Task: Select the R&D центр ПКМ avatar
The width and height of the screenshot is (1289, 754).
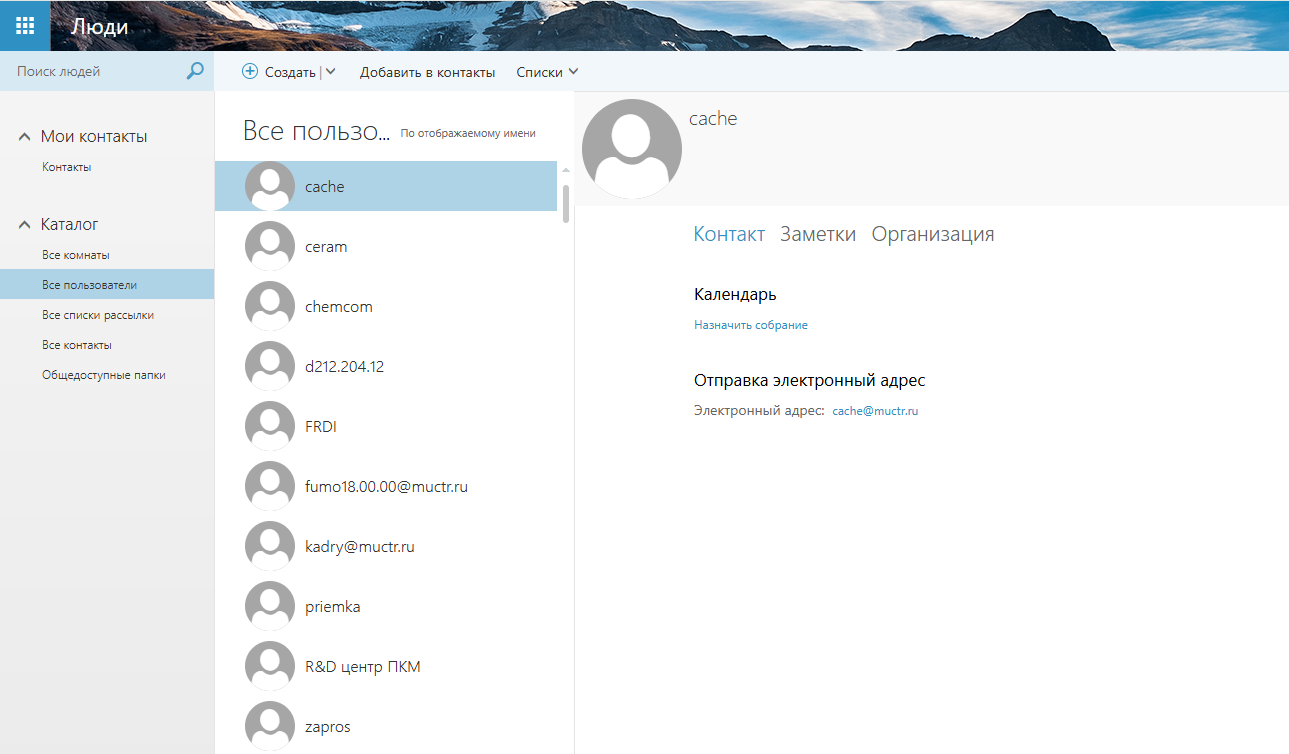Action: tap(270, 666)
